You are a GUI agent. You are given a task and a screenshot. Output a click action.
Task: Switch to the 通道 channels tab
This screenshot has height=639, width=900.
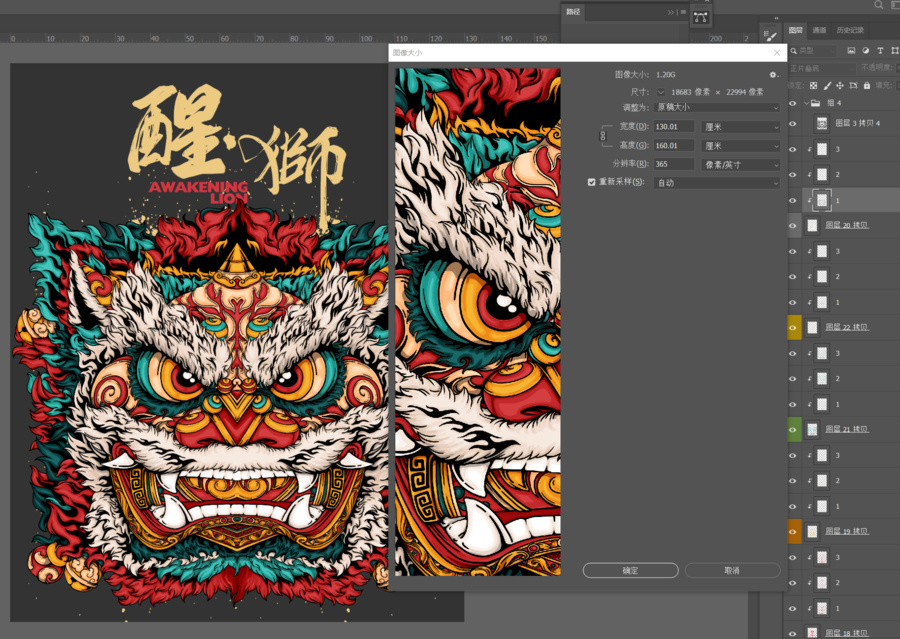point(819,30)
